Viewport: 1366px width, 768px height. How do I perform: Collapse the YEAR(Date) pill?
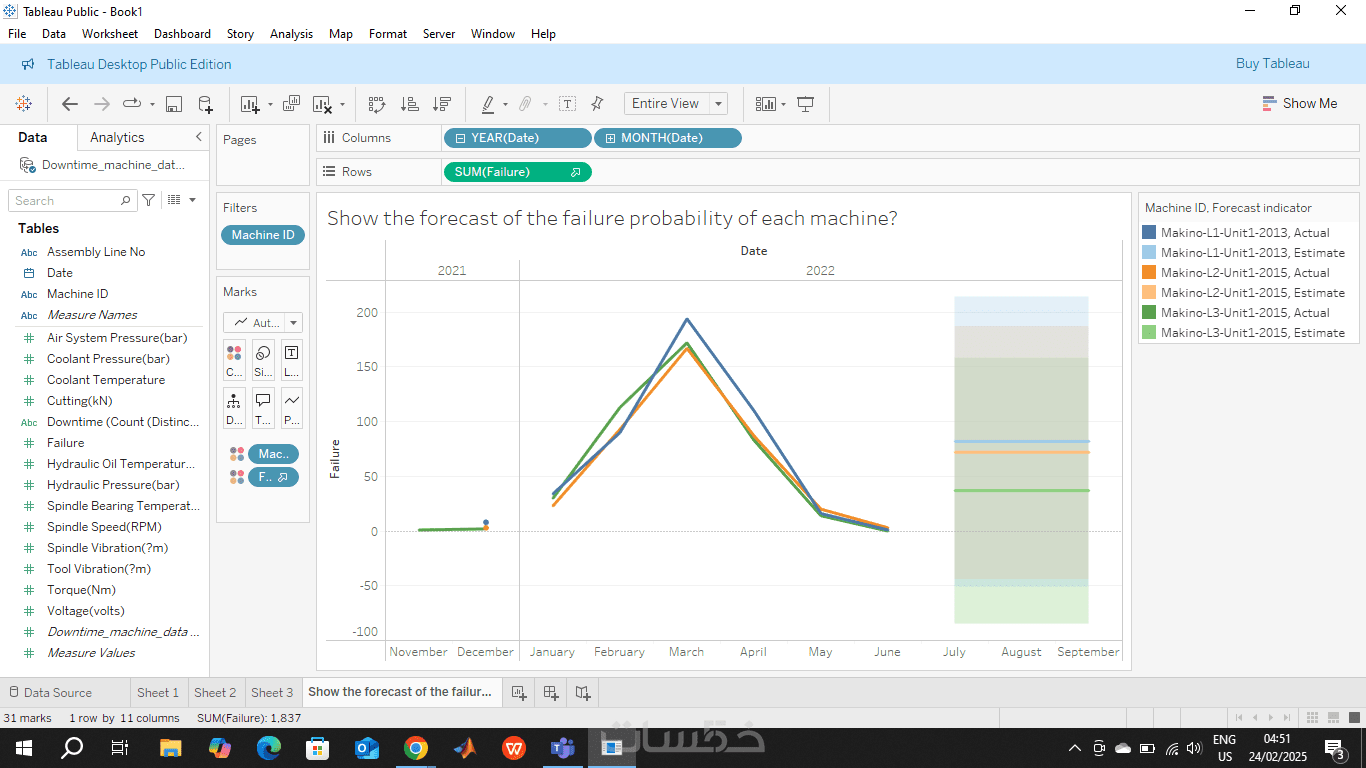[460, 138]
